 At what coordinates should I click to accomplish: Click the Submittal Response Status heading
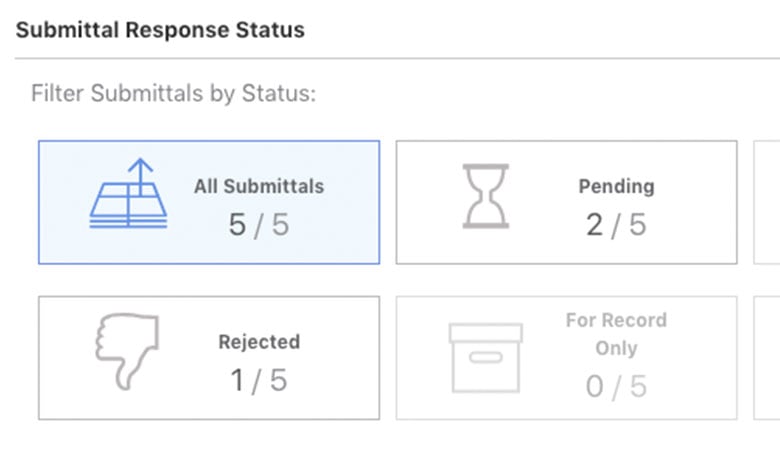click(x=160, y=29)
